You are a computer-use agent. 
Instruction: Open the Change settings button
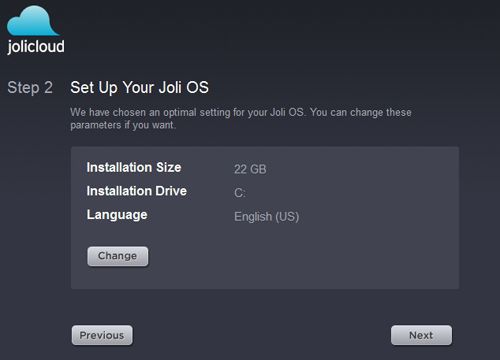click(118, 256)
